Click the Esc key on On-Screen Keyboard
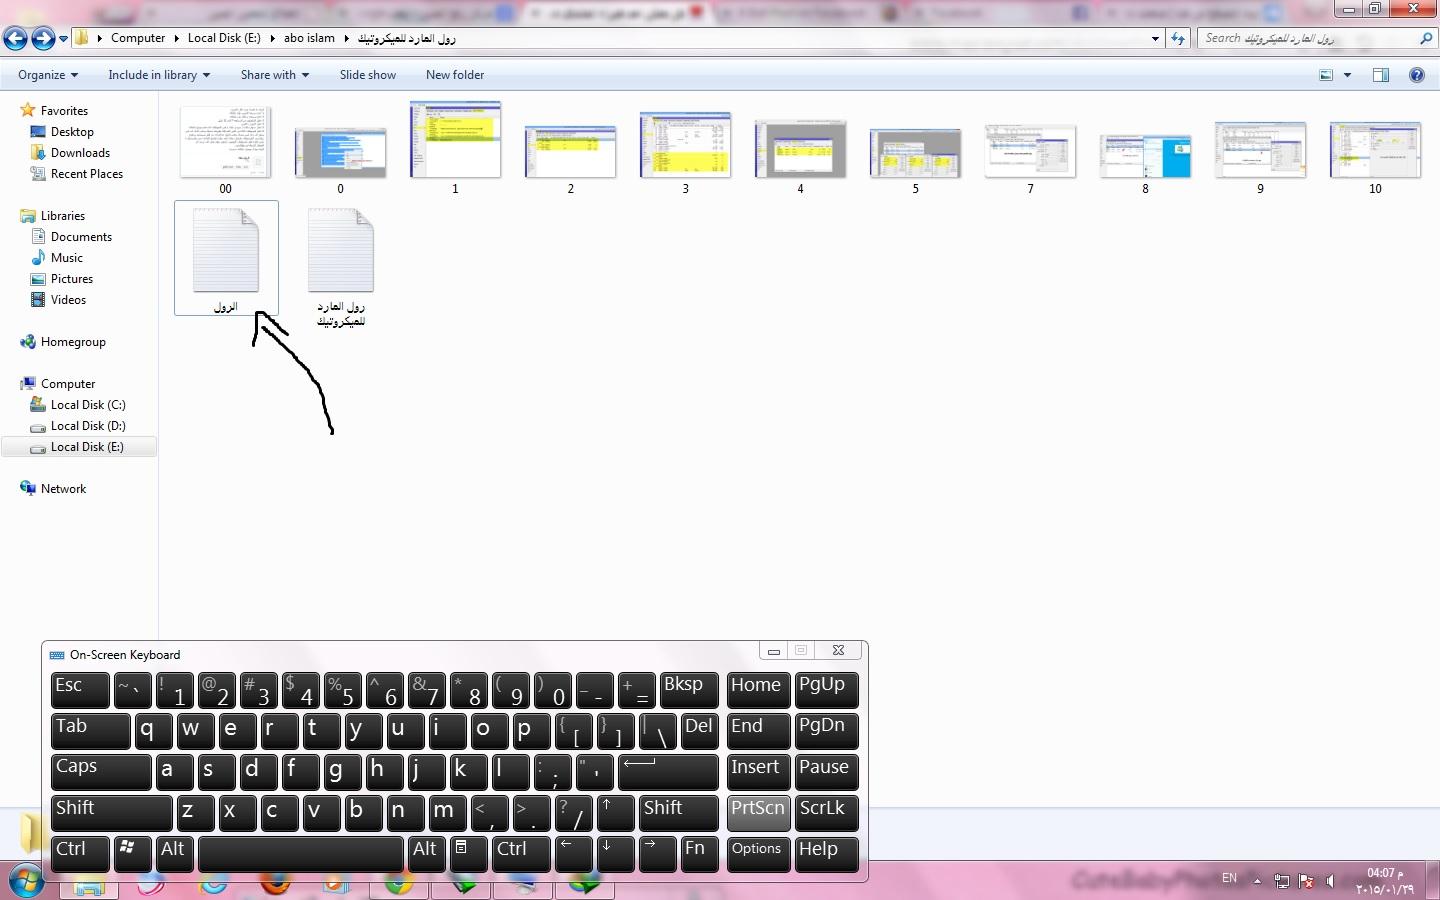Image resolution: width=1440 pixels, height=900 pixels. click(x=80, y=690)
